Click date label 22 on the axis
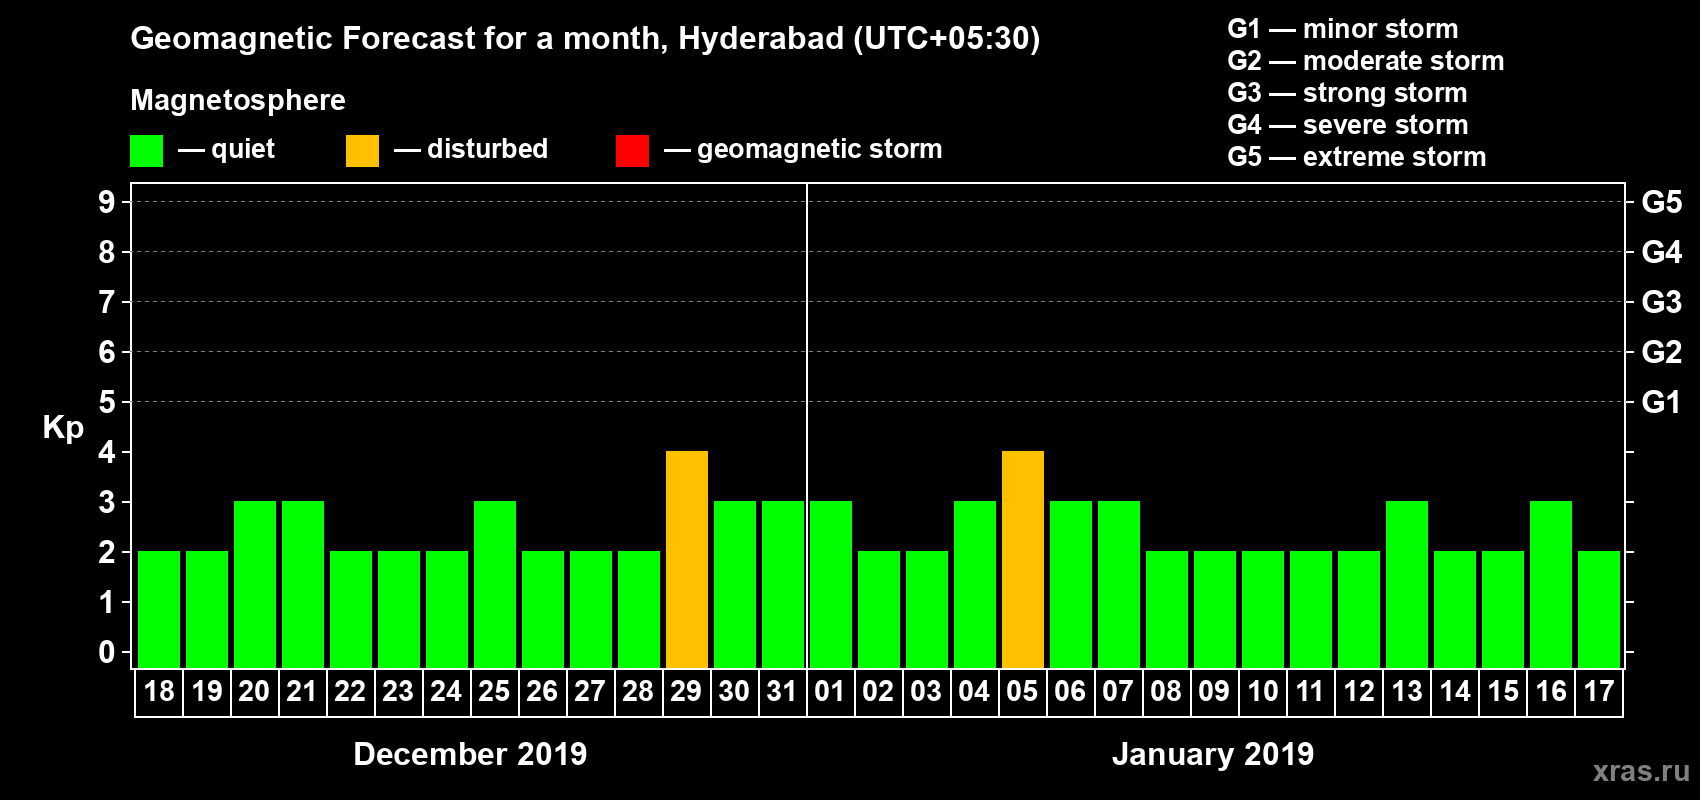The width and height of the screenshot is (1700, 800). tap(350, 691)
